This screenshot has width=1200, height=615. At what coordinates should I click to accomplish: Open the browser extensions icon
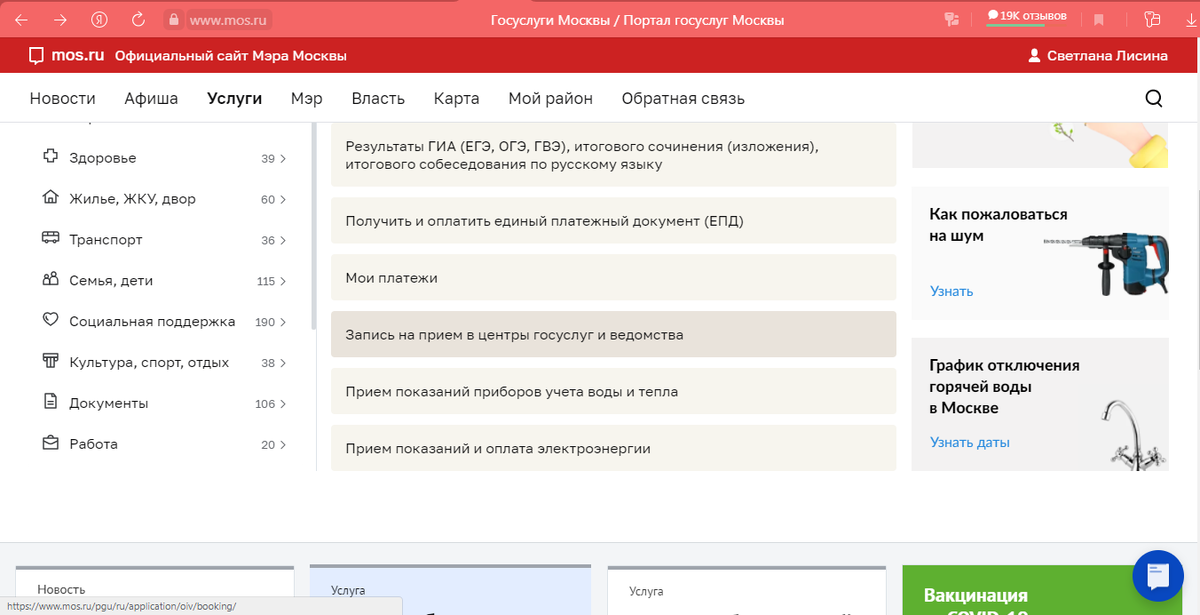click(x=1152, y=19)
